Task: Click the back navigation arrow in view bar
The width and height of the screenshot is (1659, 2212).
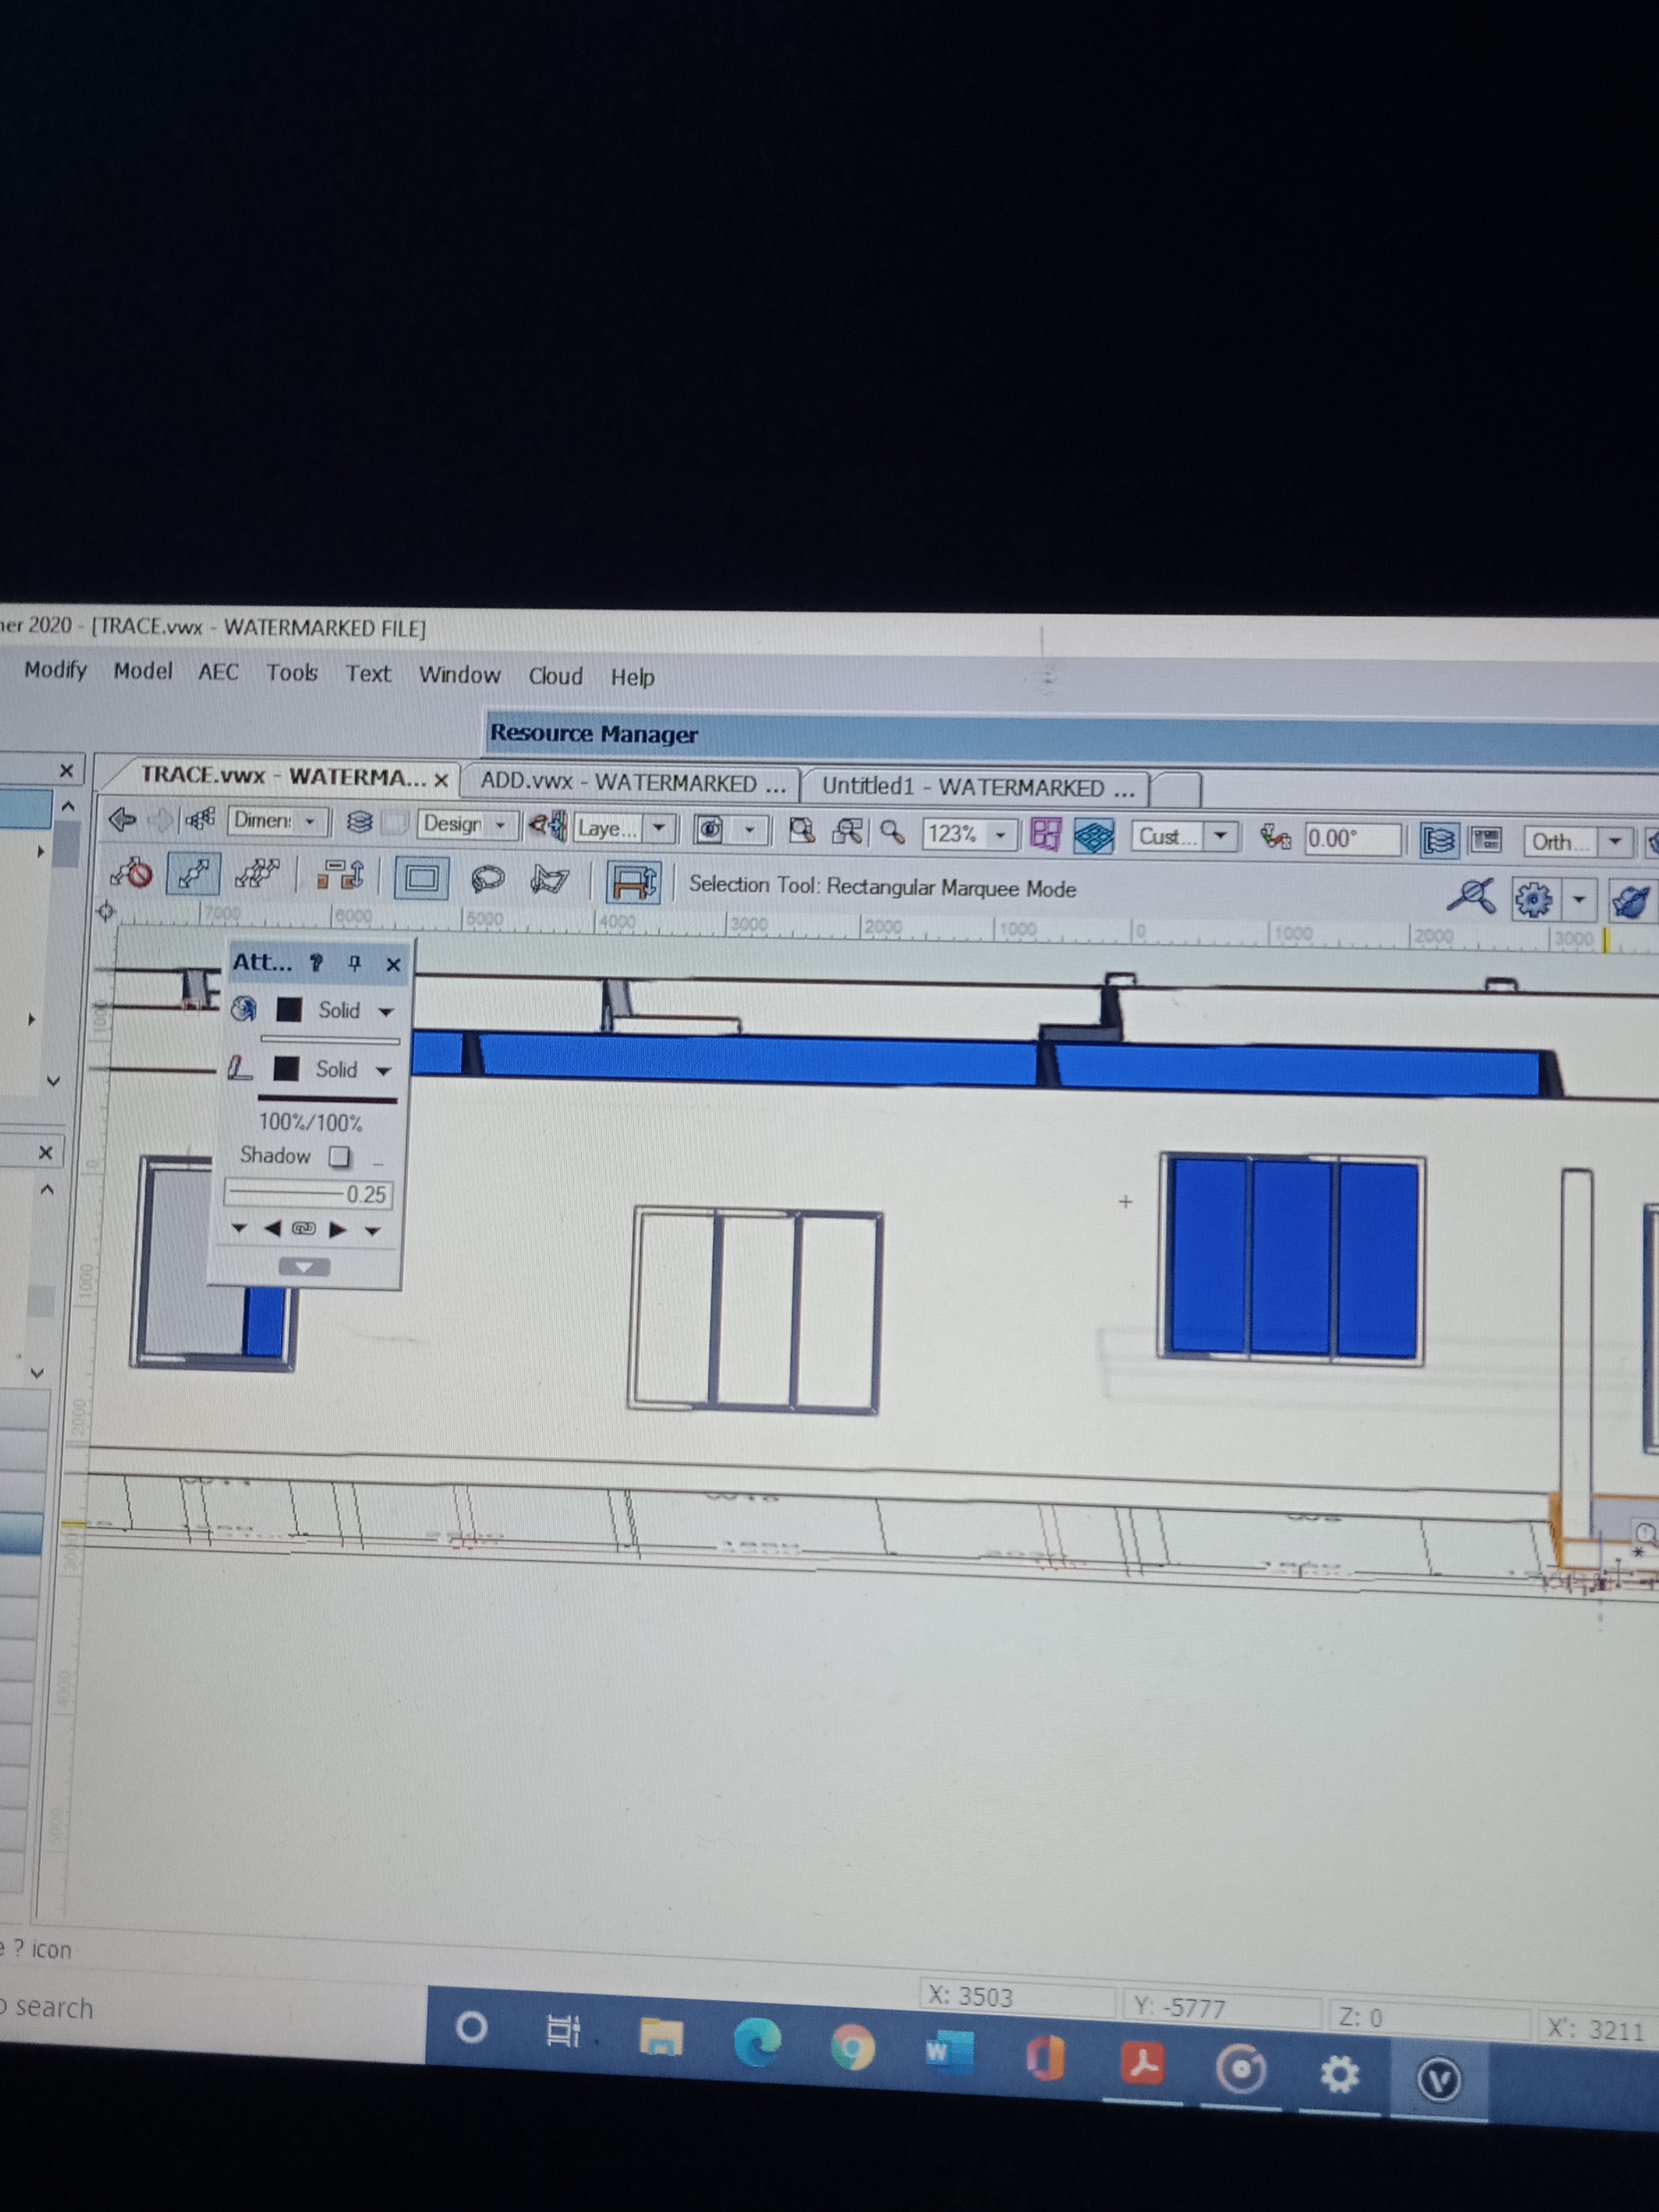Action: pos(122,820)
